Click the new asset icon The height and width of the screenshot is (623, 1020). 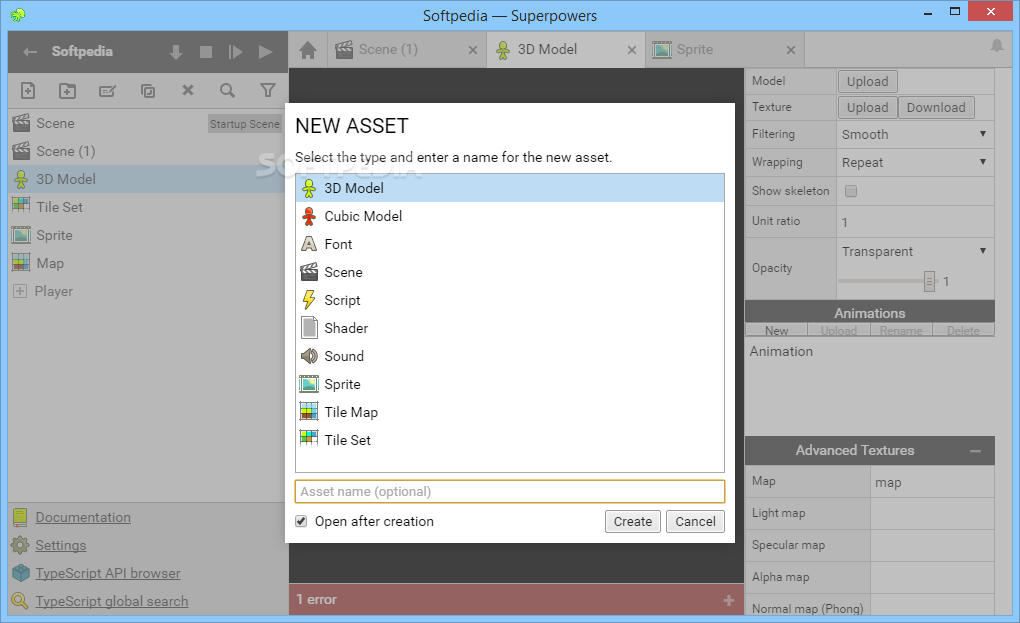(28, 90)
